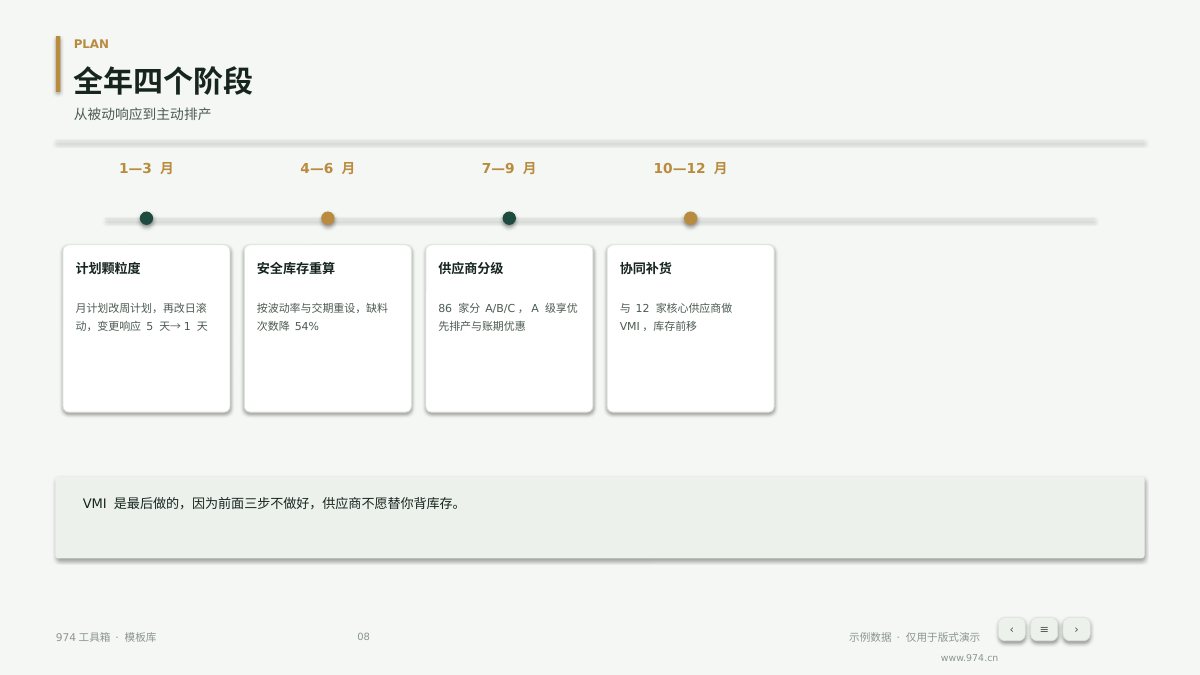Click the footer text 示例数据 · 仅用于版式演示
The height and width of the screenshot is (675, 1200).
point(914,637)
